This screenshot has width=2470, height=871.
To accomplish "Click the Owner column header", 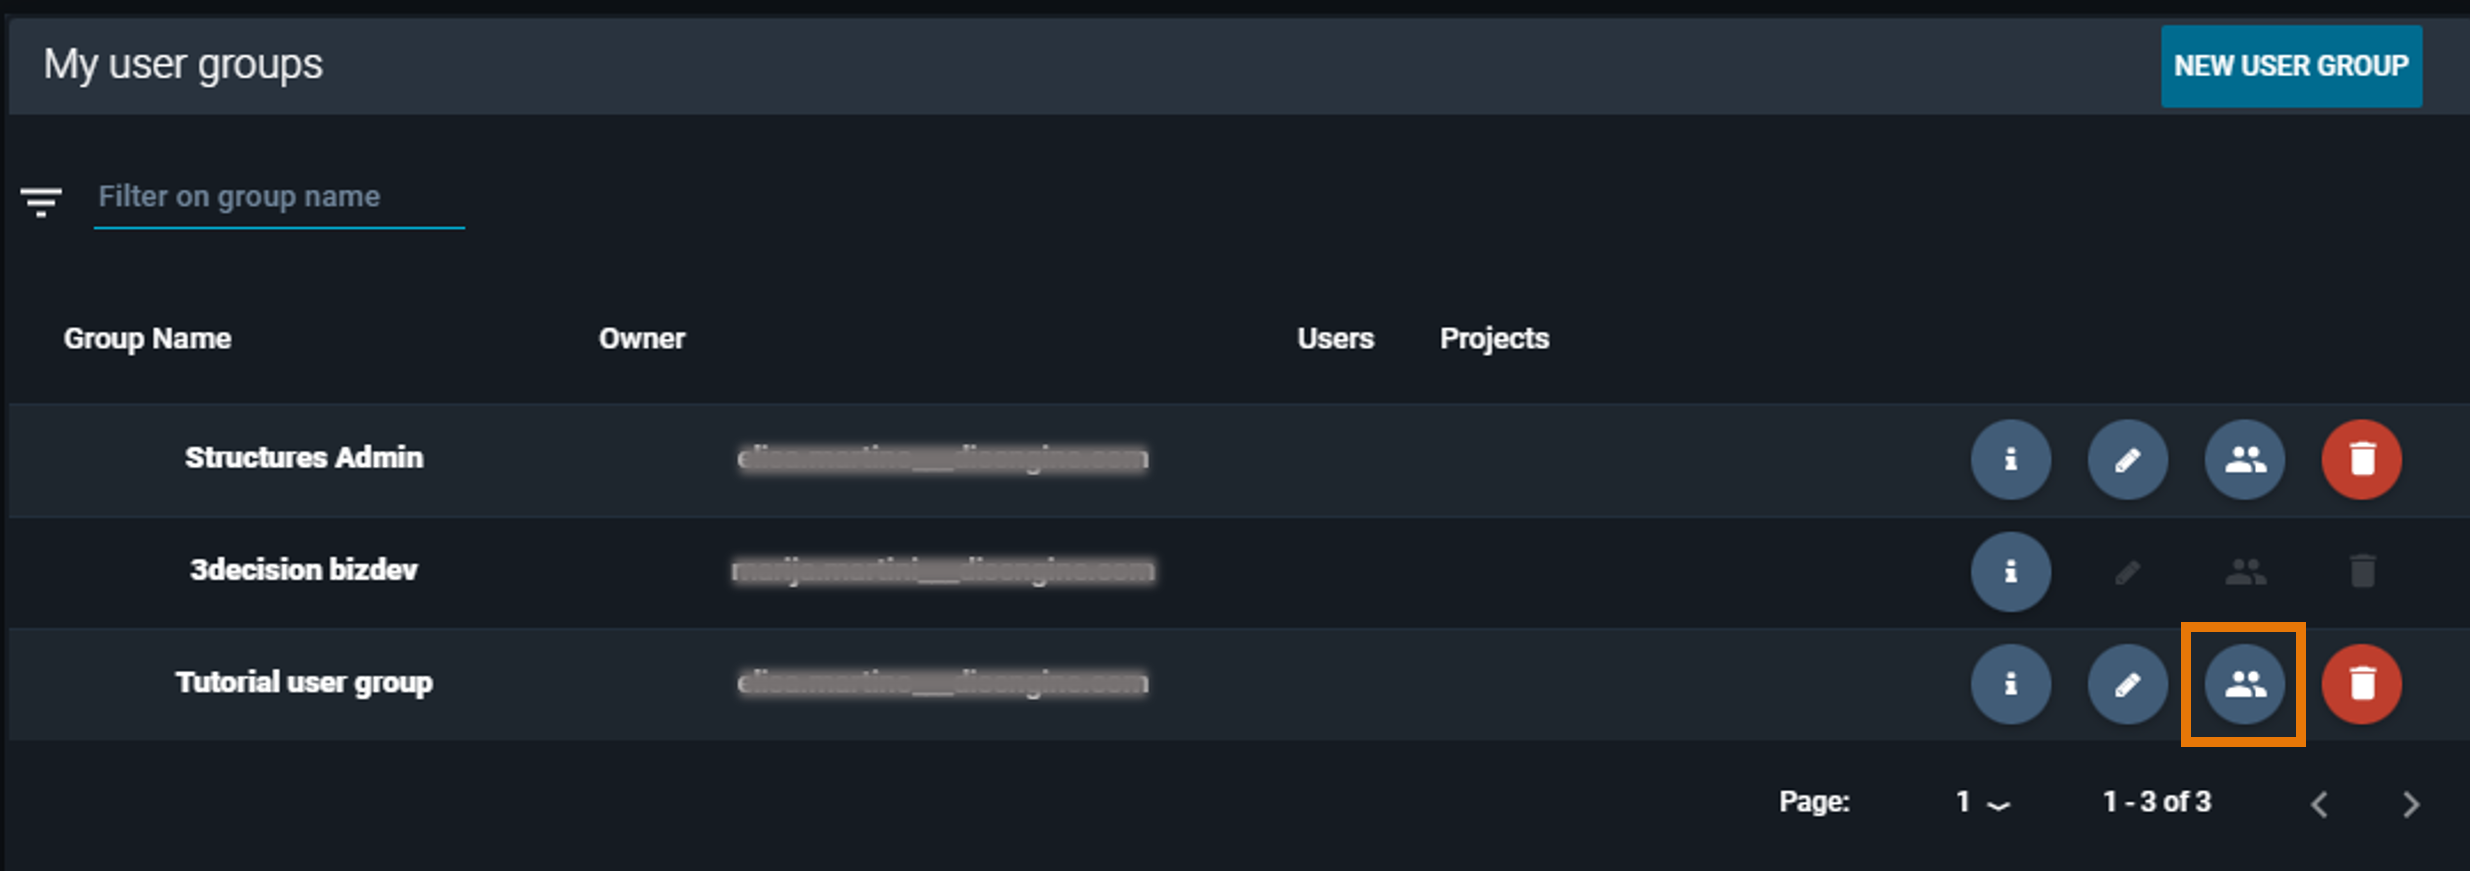I will pyautogui.click(x=642, y=338).
